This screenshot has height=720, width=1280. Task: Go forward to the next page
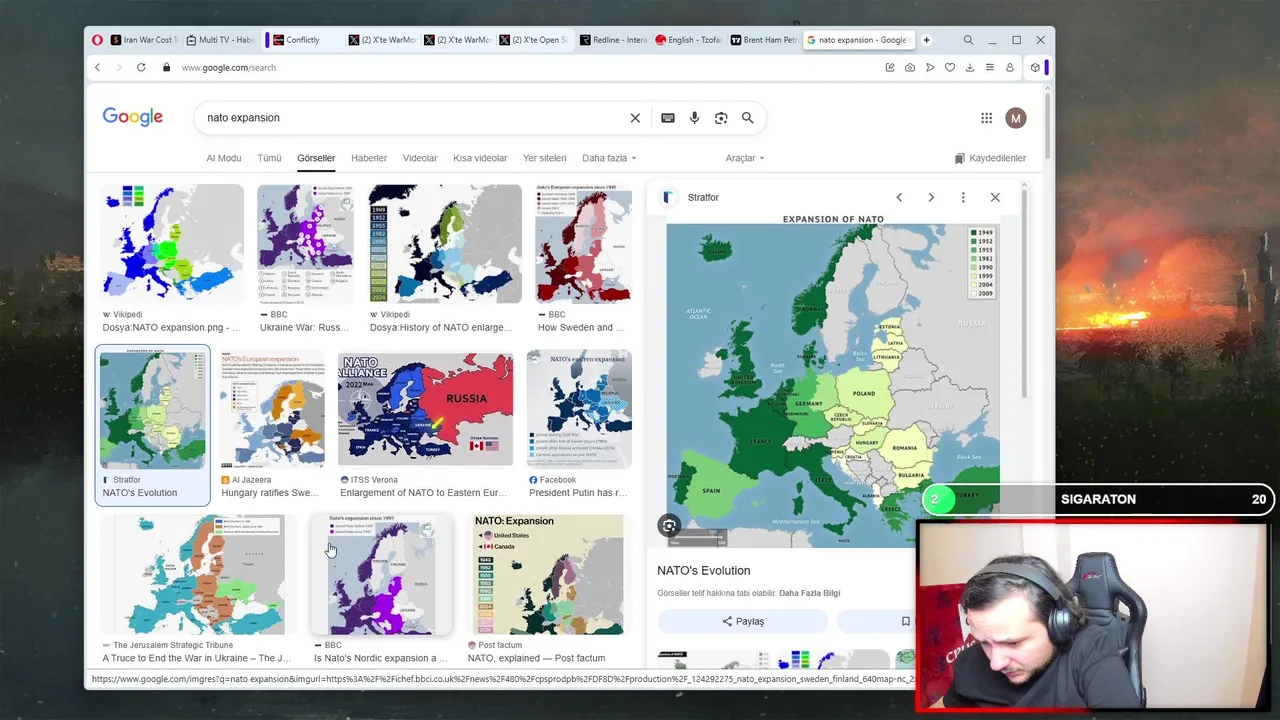[x=118, y=67]
